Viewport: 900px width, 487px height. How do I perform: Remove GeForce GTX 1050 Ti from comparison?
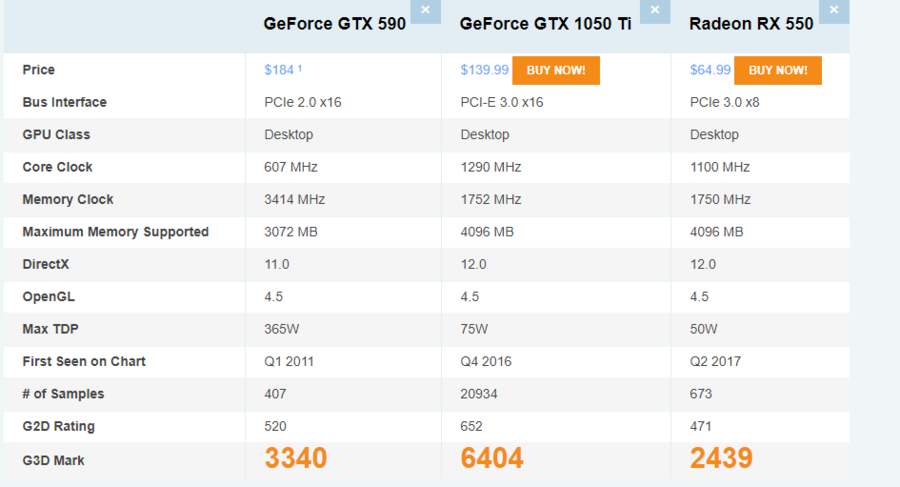[x=655, y=10]
